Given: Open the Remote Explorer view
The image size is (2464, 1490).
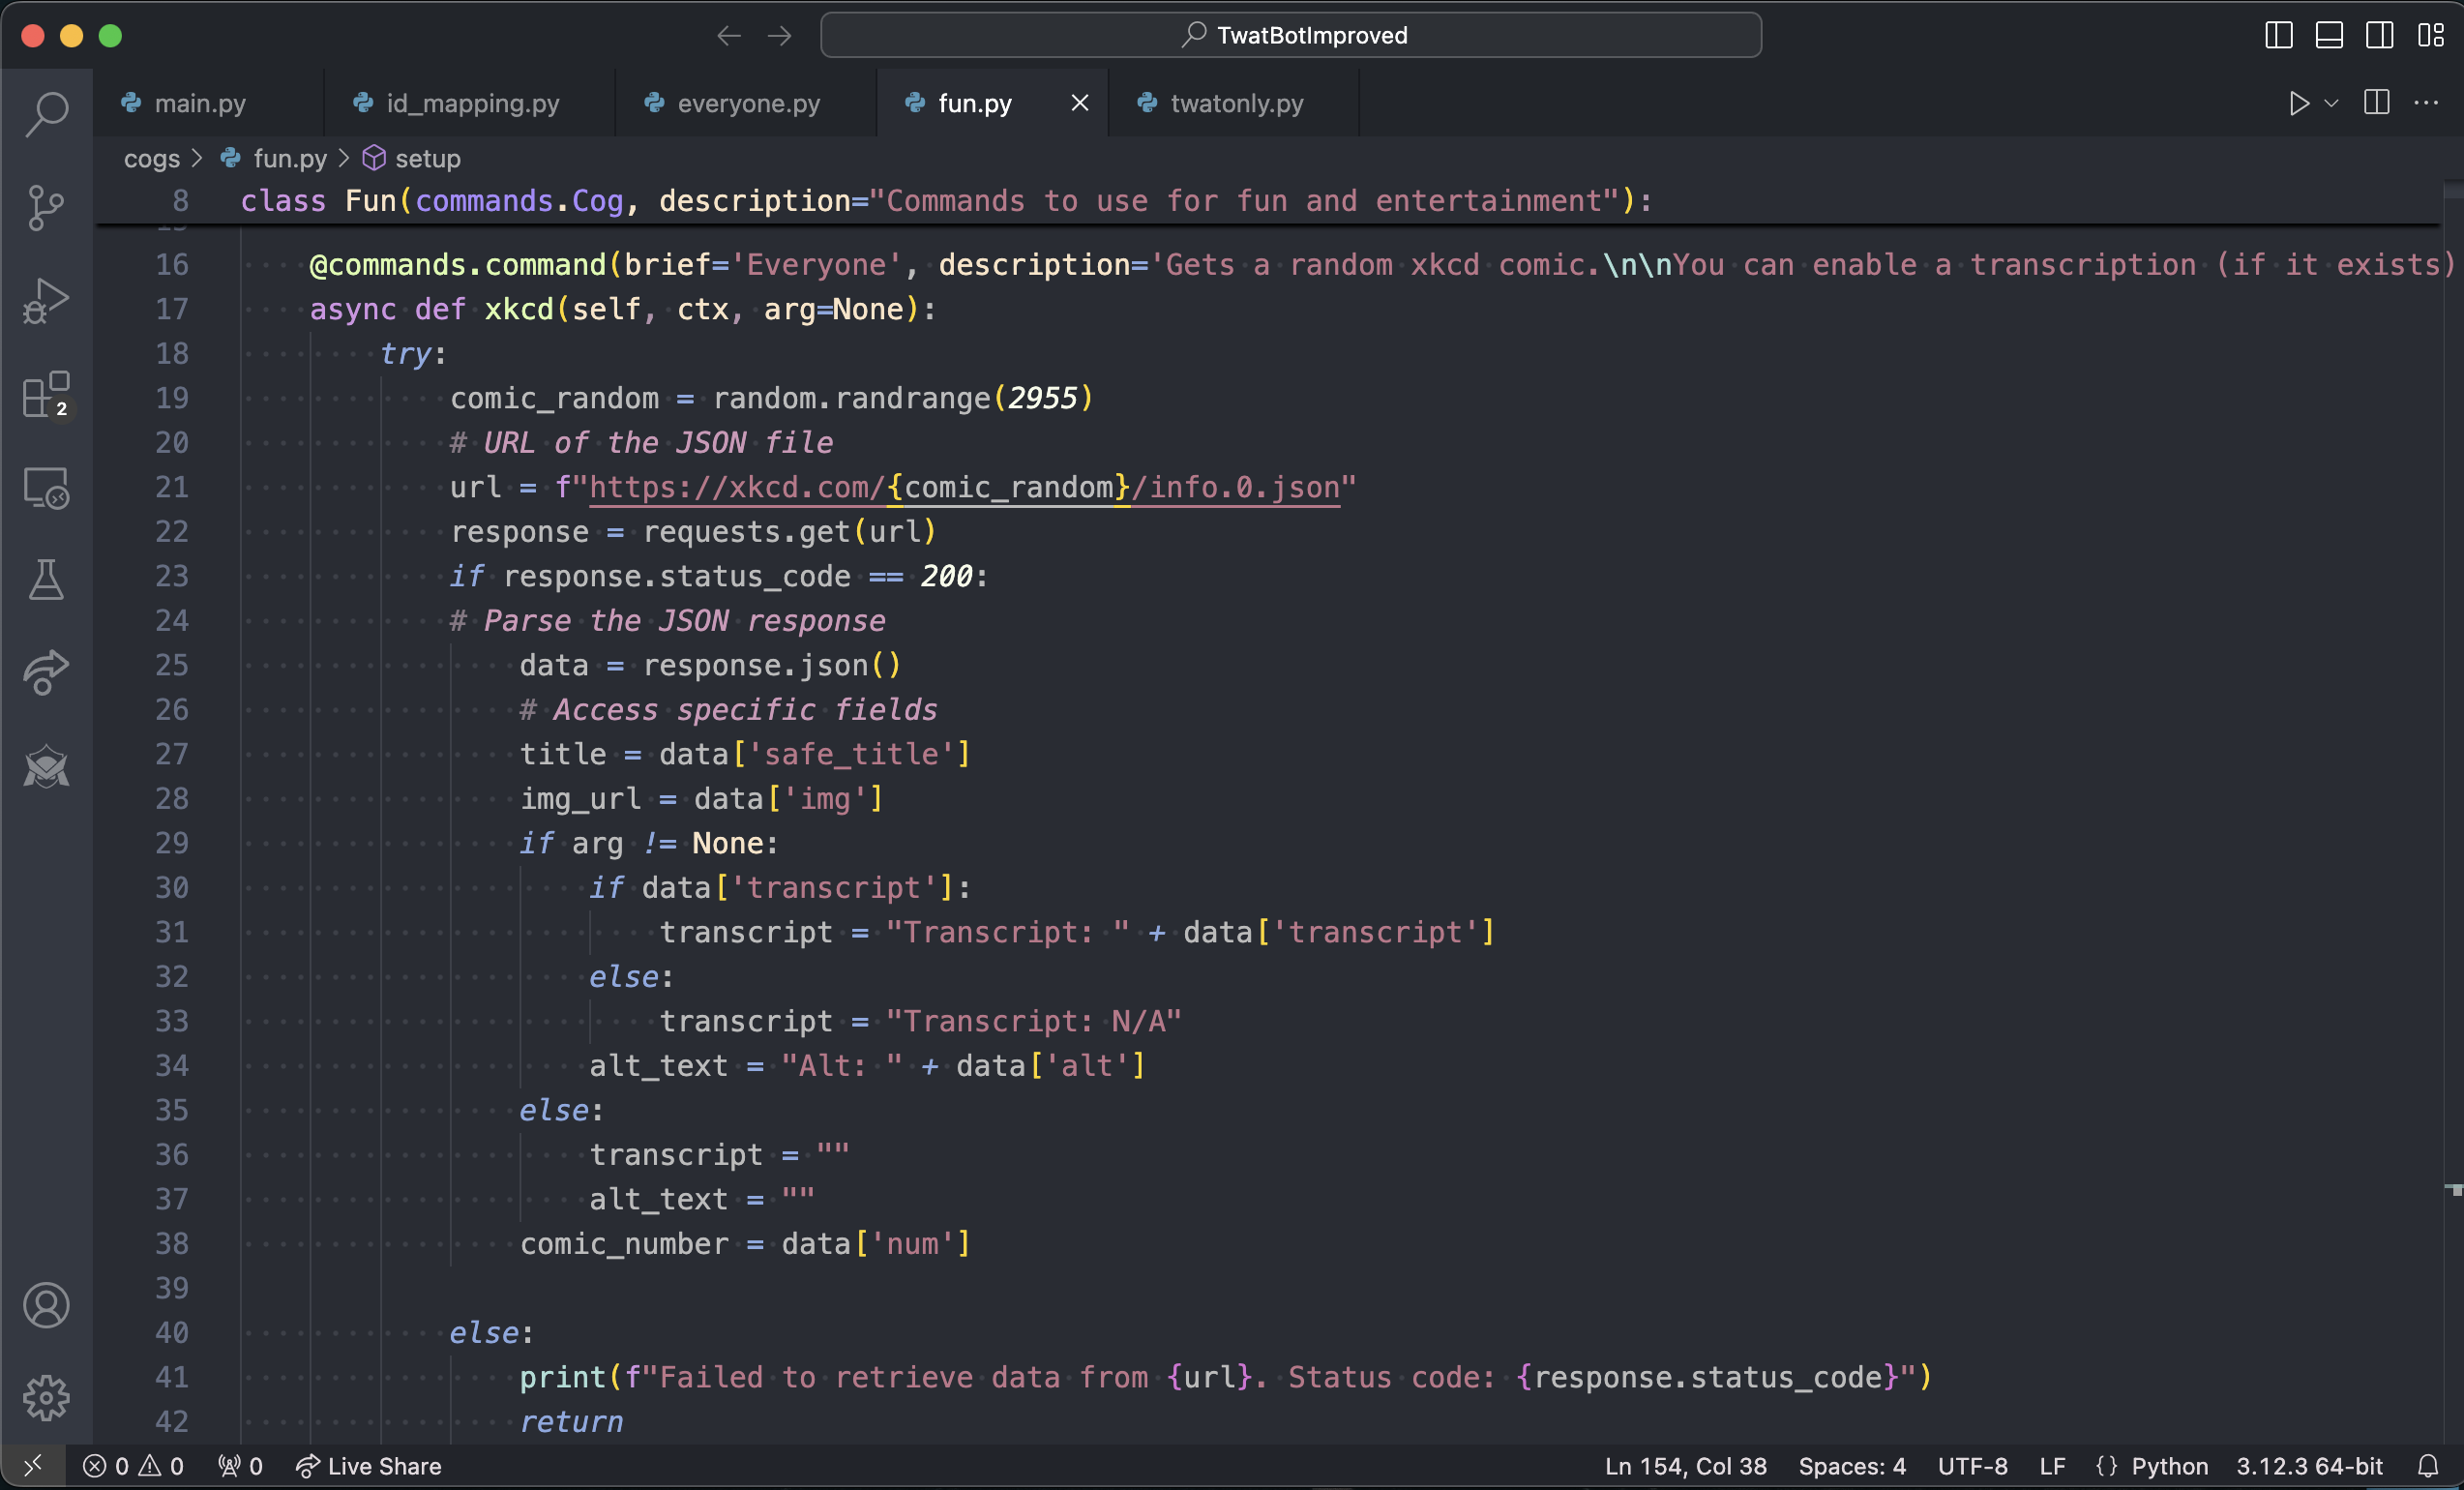Looking at the screenshot, I should [x=46, y=488].
